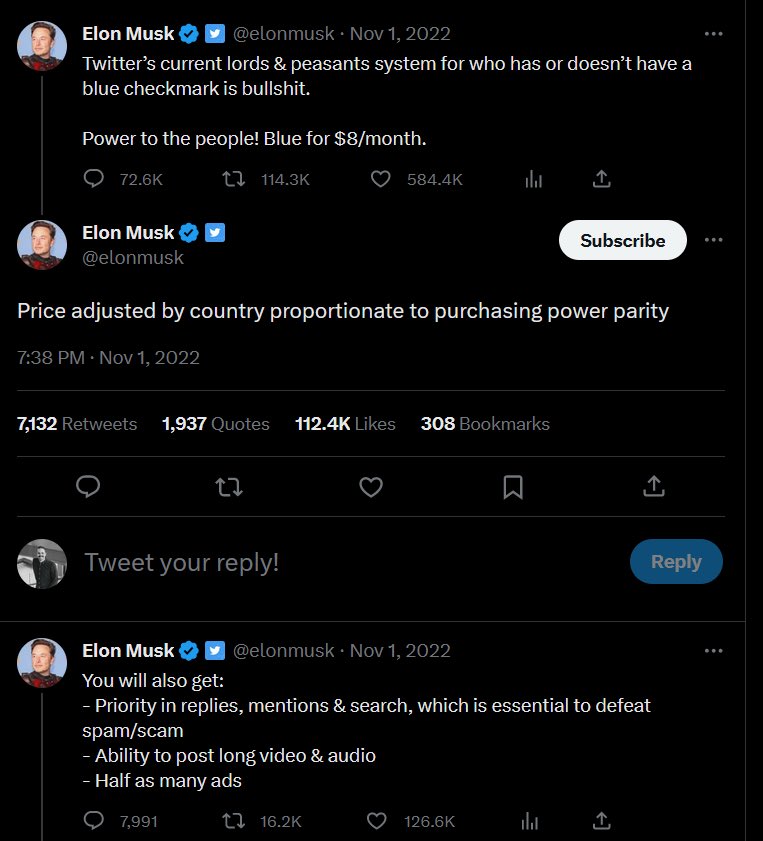
Task: Share the Blue for $8/month tweet
Action: click(x=602, y=179)
